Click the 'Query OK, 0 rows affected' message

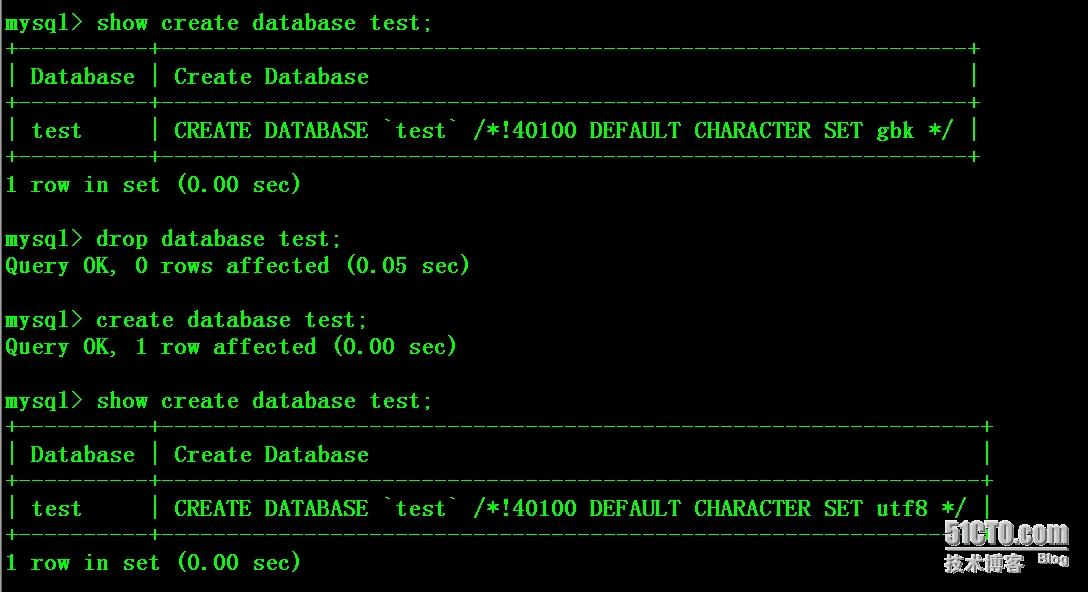(167, 266)
